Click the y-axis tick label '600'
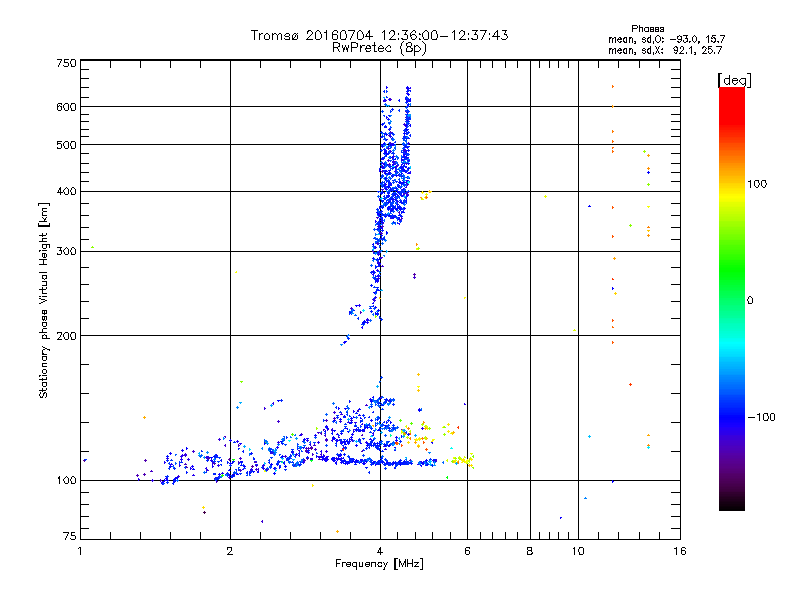 point(66,107)
